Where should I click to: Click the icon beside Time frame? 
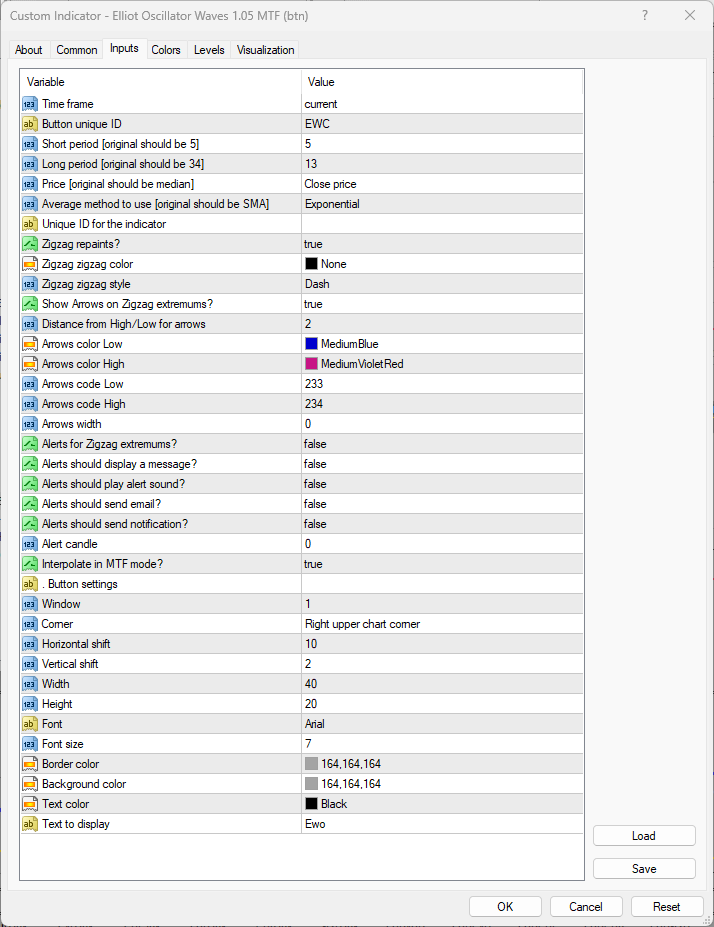[x=30, y=104]
